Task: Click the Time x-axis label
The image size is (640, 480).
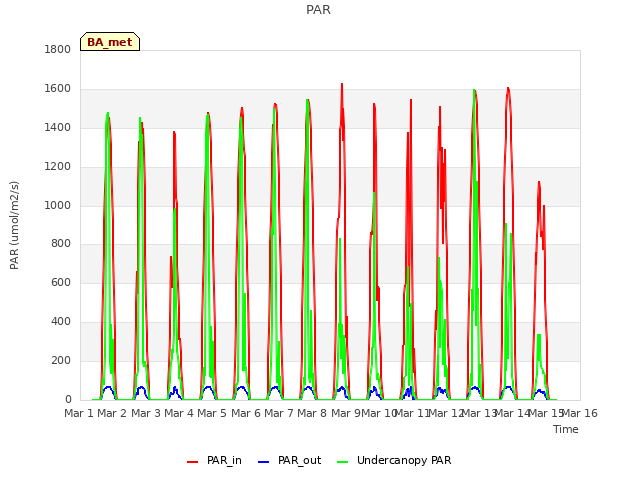Action: [x=566, y=429]
